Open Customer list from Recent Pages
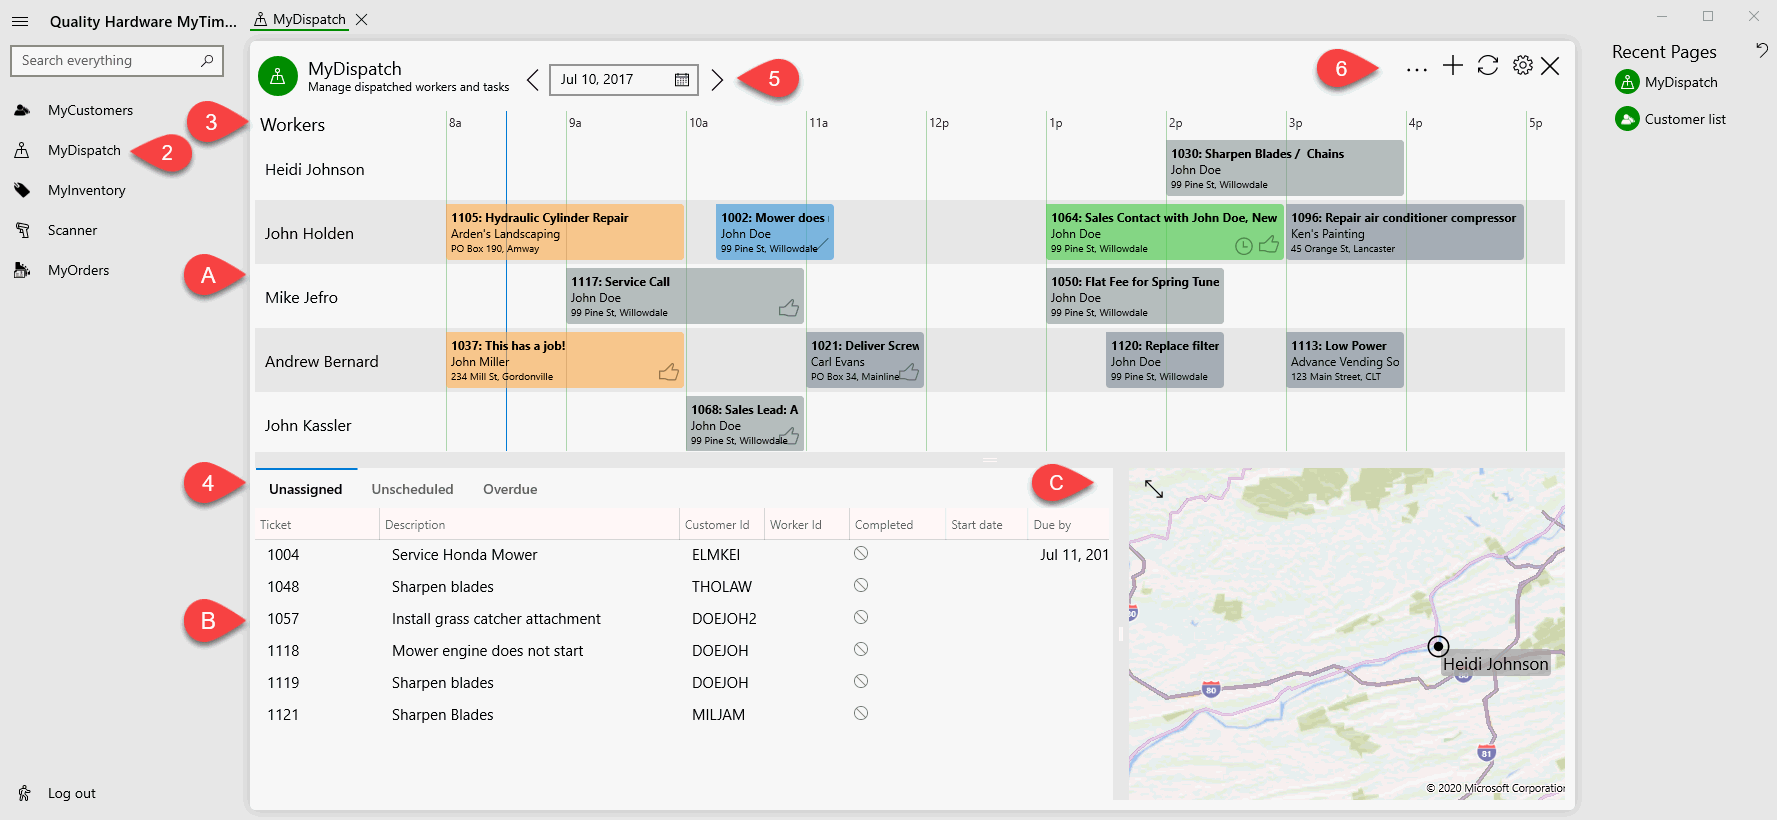The width and height of the screenshot is (1777, 820). pos(1684,119)
